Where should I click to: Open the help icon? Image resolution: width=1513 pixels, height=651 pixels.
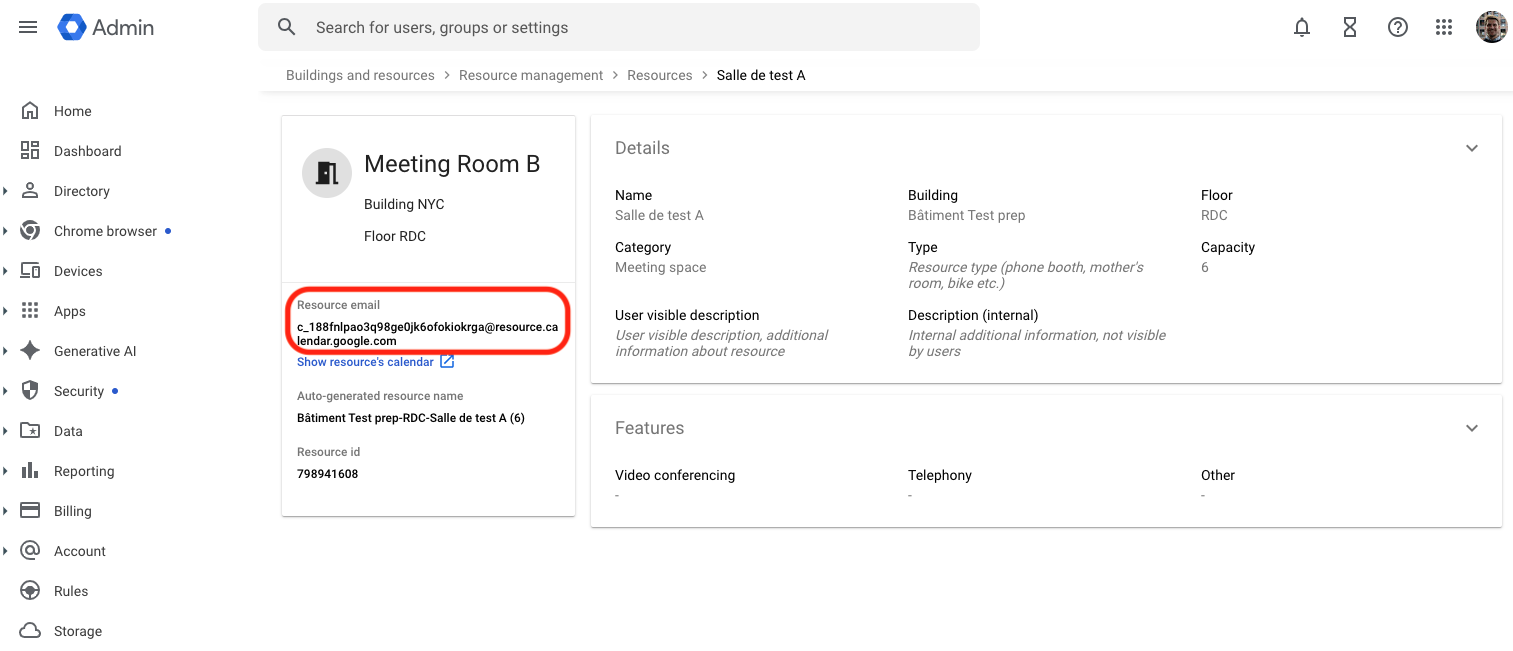[1397, 27]
